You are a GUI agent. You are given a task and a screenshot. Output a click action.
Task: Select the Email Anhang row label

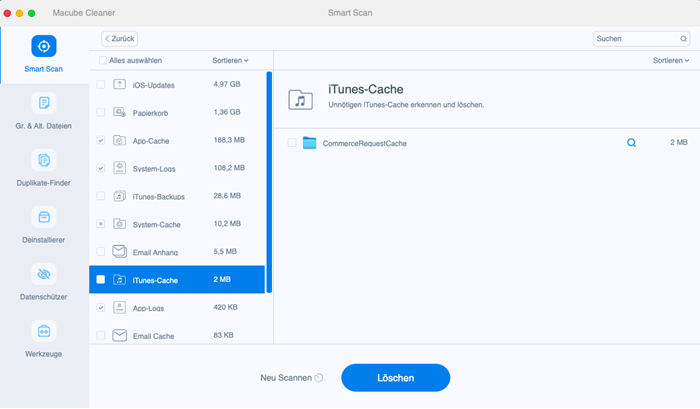tap(155, 252)
